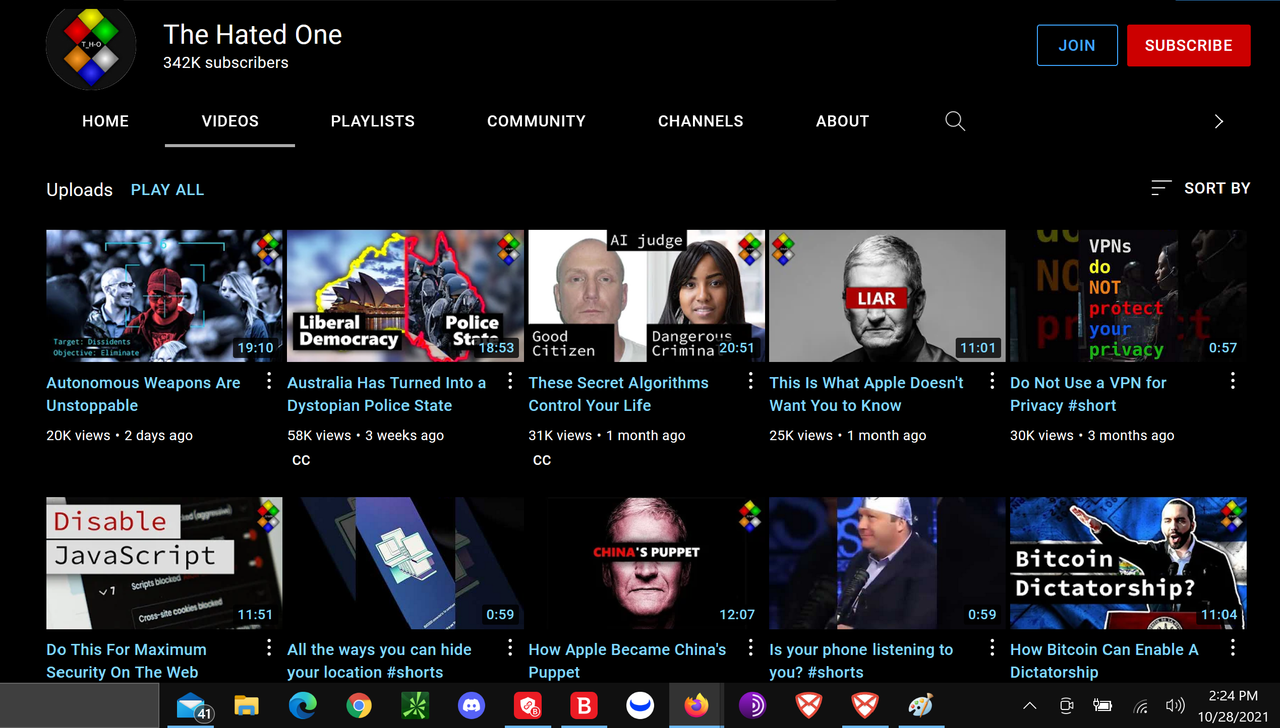This screenshot has height=728, width=1280.
Task: Open volume control in system tray
Action: pyautogui.click(x=1176, y=706)
